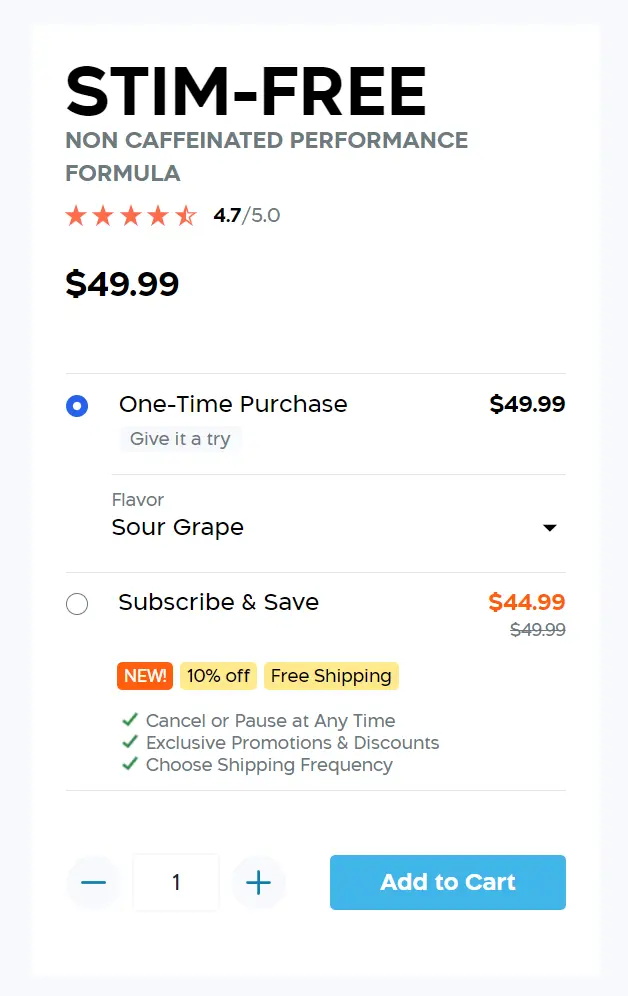Image resolution: width=628 pixels, height=996 pixels.
Task: Click the plus quantity icon
Action: [258, 882]
